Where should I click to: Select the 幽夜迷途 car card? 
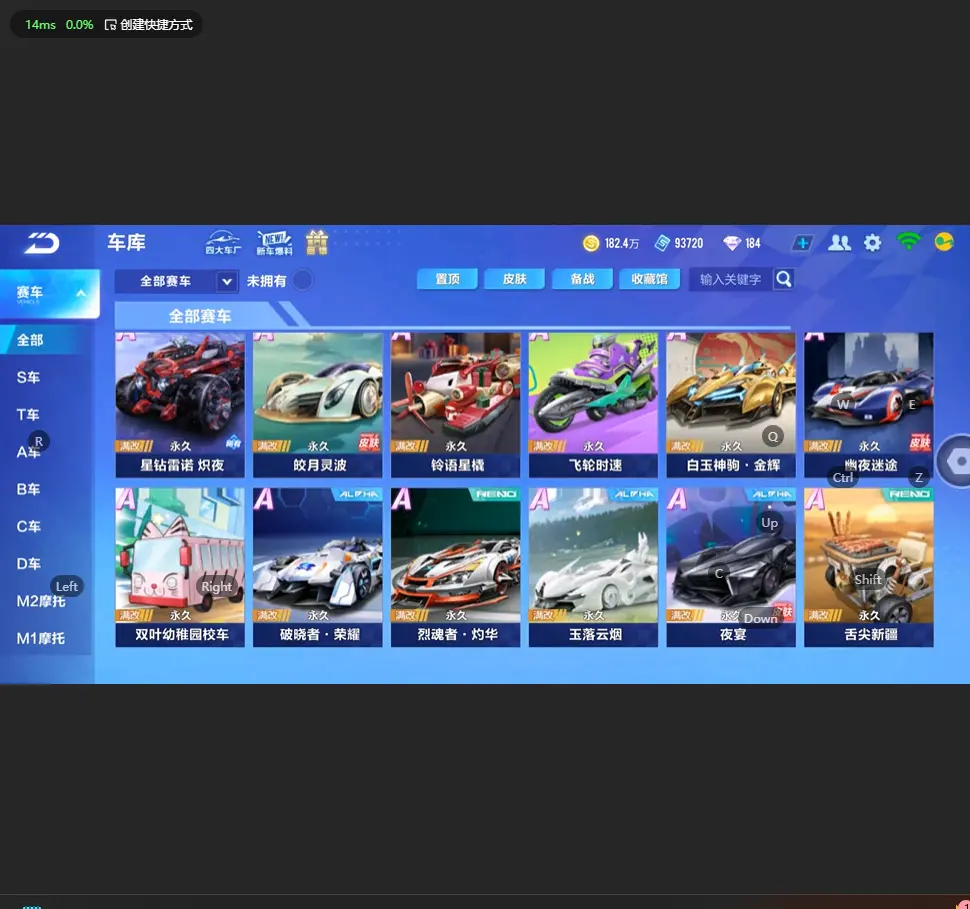pyautogui.click(x=869, y=405)
